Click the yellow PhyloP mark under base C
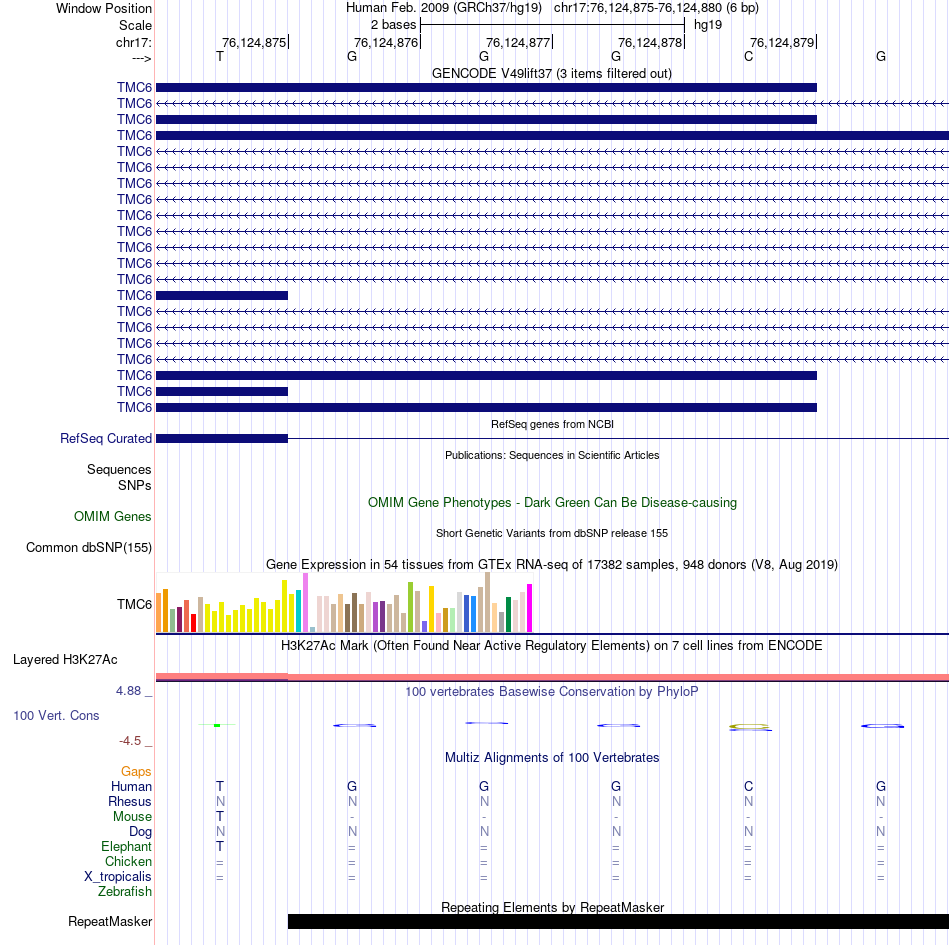 coord(750,727)
